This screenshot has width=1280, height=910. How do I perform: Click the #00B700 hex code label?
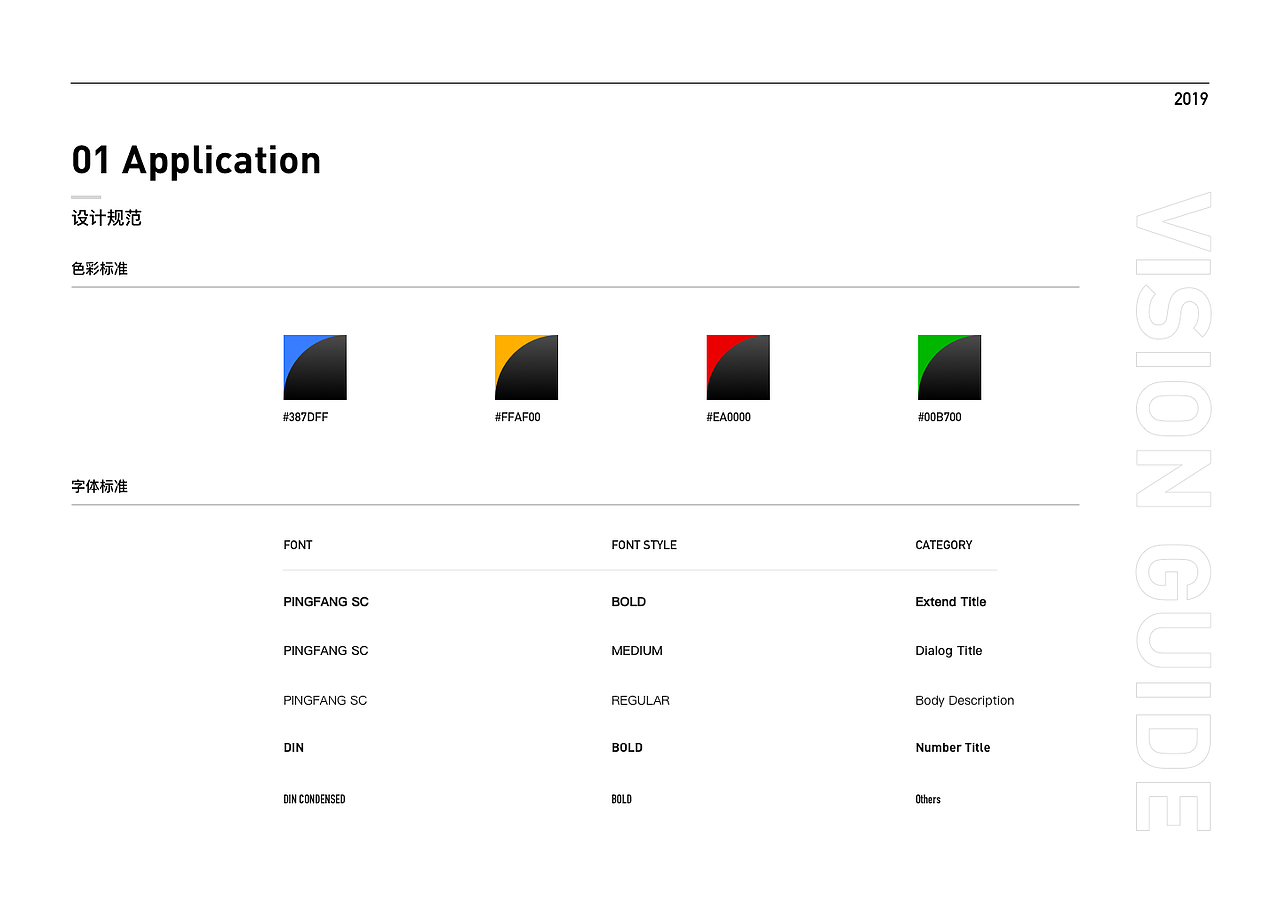[940, 417]
